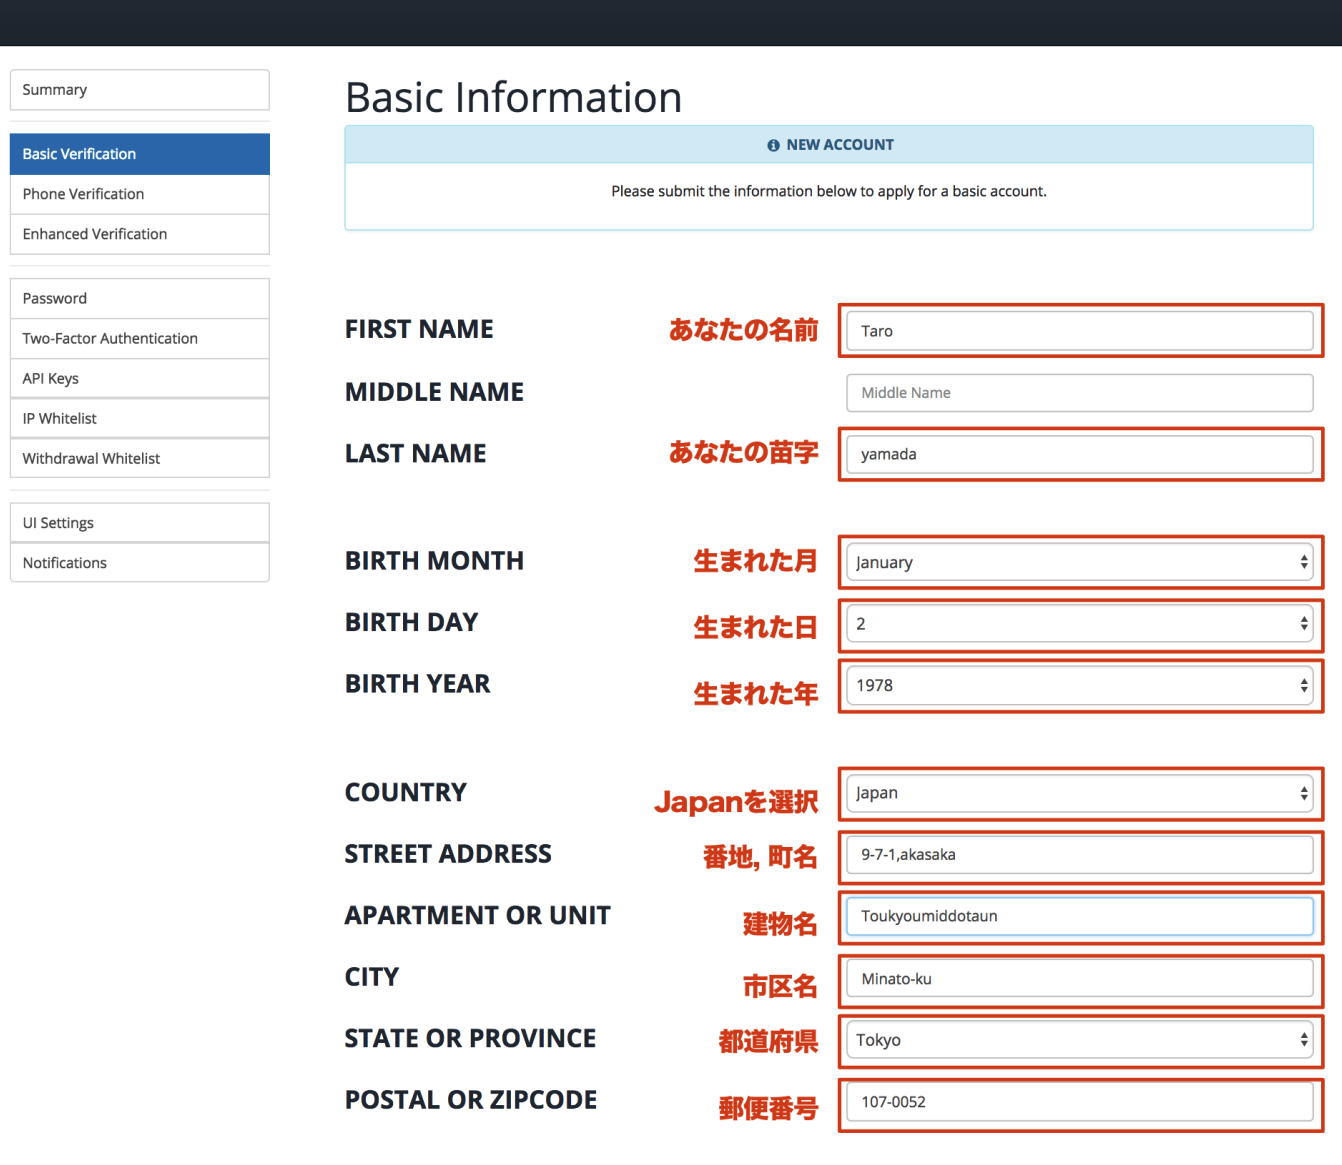This screenshot has width=1342, height=1165.
Task: Open Notifications settings
Action: (139, 563)
